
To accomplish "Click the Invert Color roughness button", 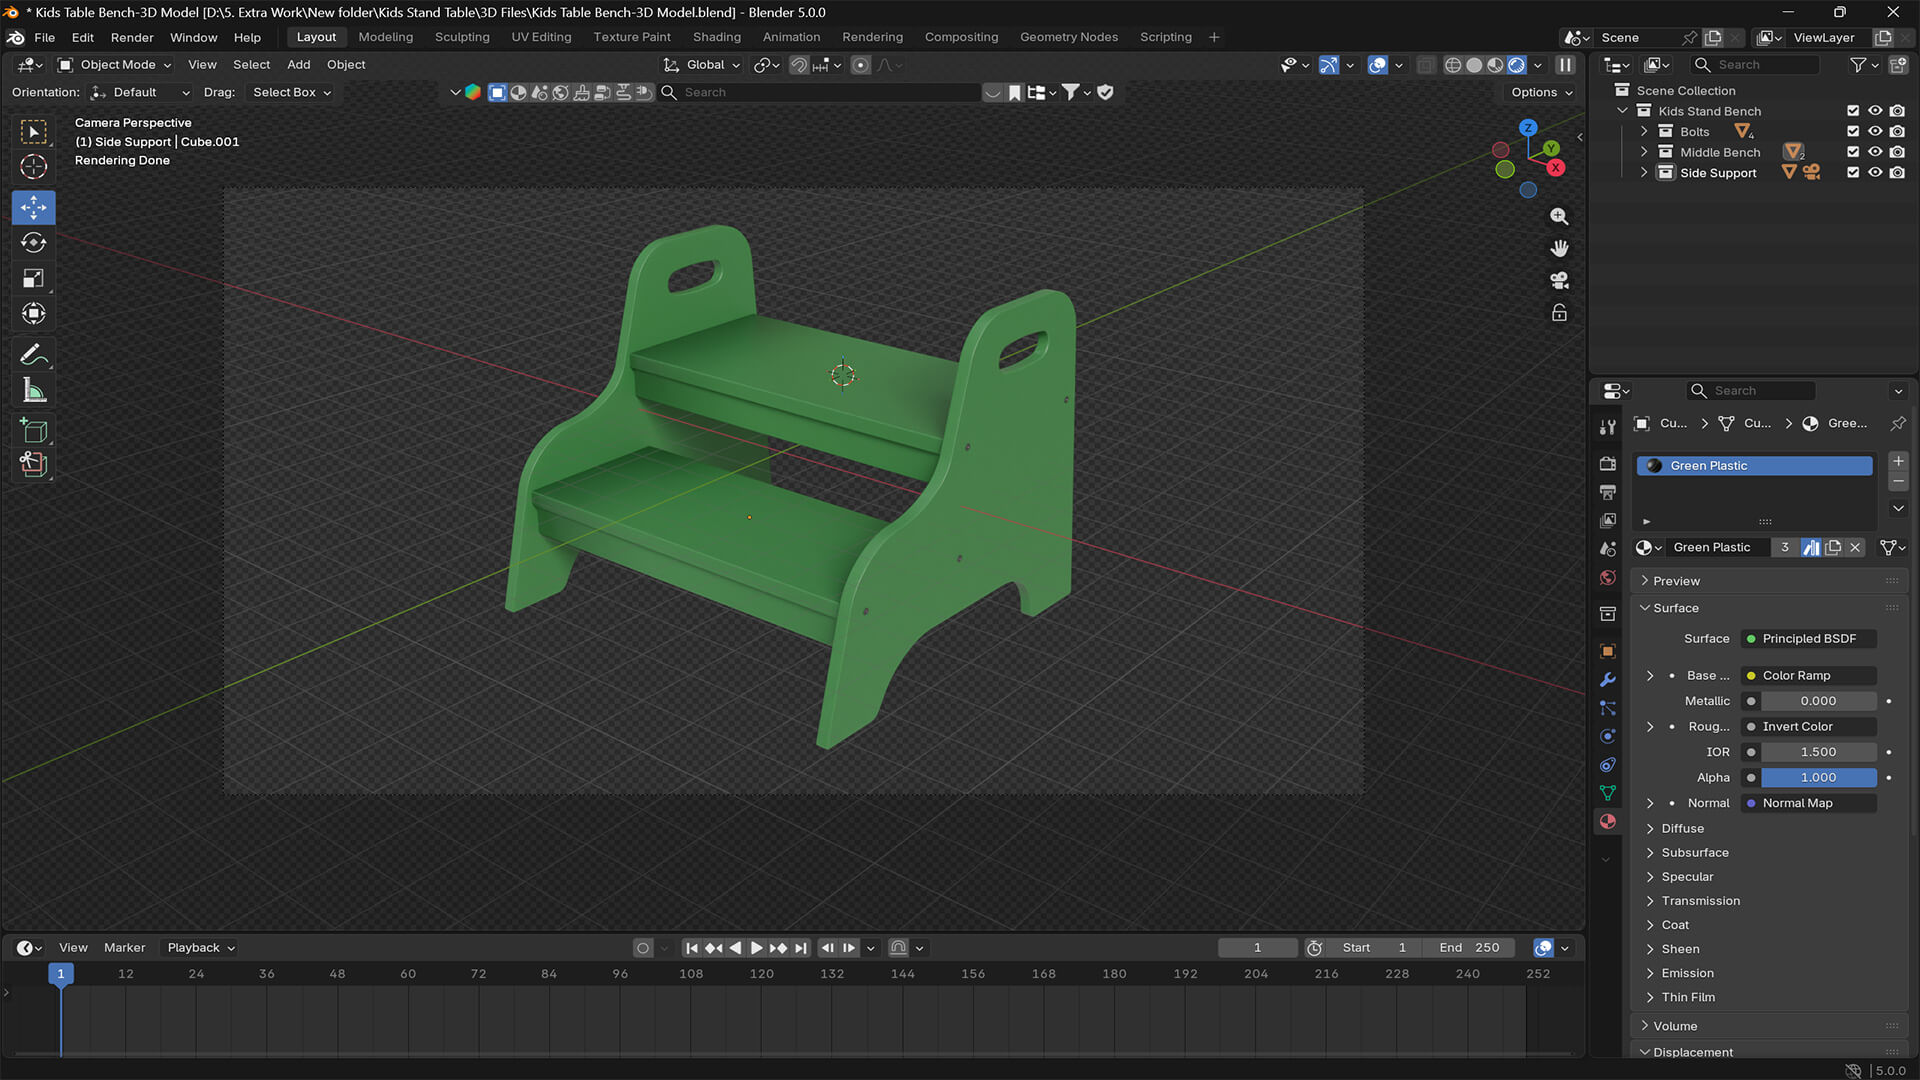I will pos(1808,727).
